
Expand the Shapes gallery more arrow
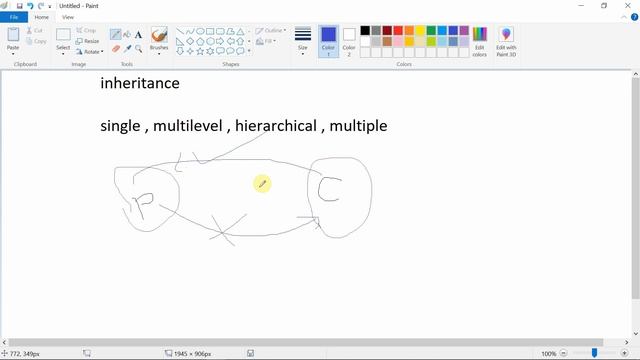click(x=249, y=51)
